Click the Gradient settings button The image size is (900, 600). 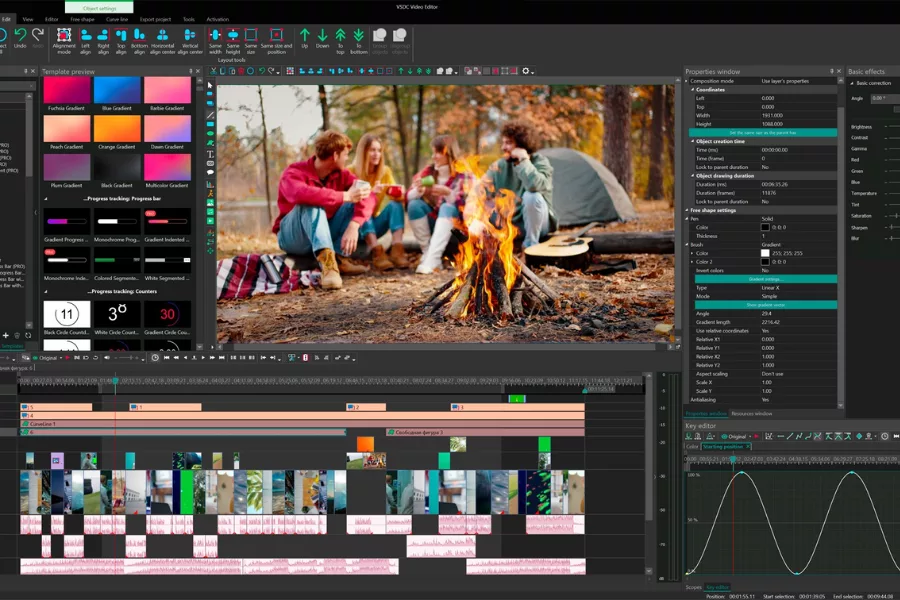tap(766, 279)
